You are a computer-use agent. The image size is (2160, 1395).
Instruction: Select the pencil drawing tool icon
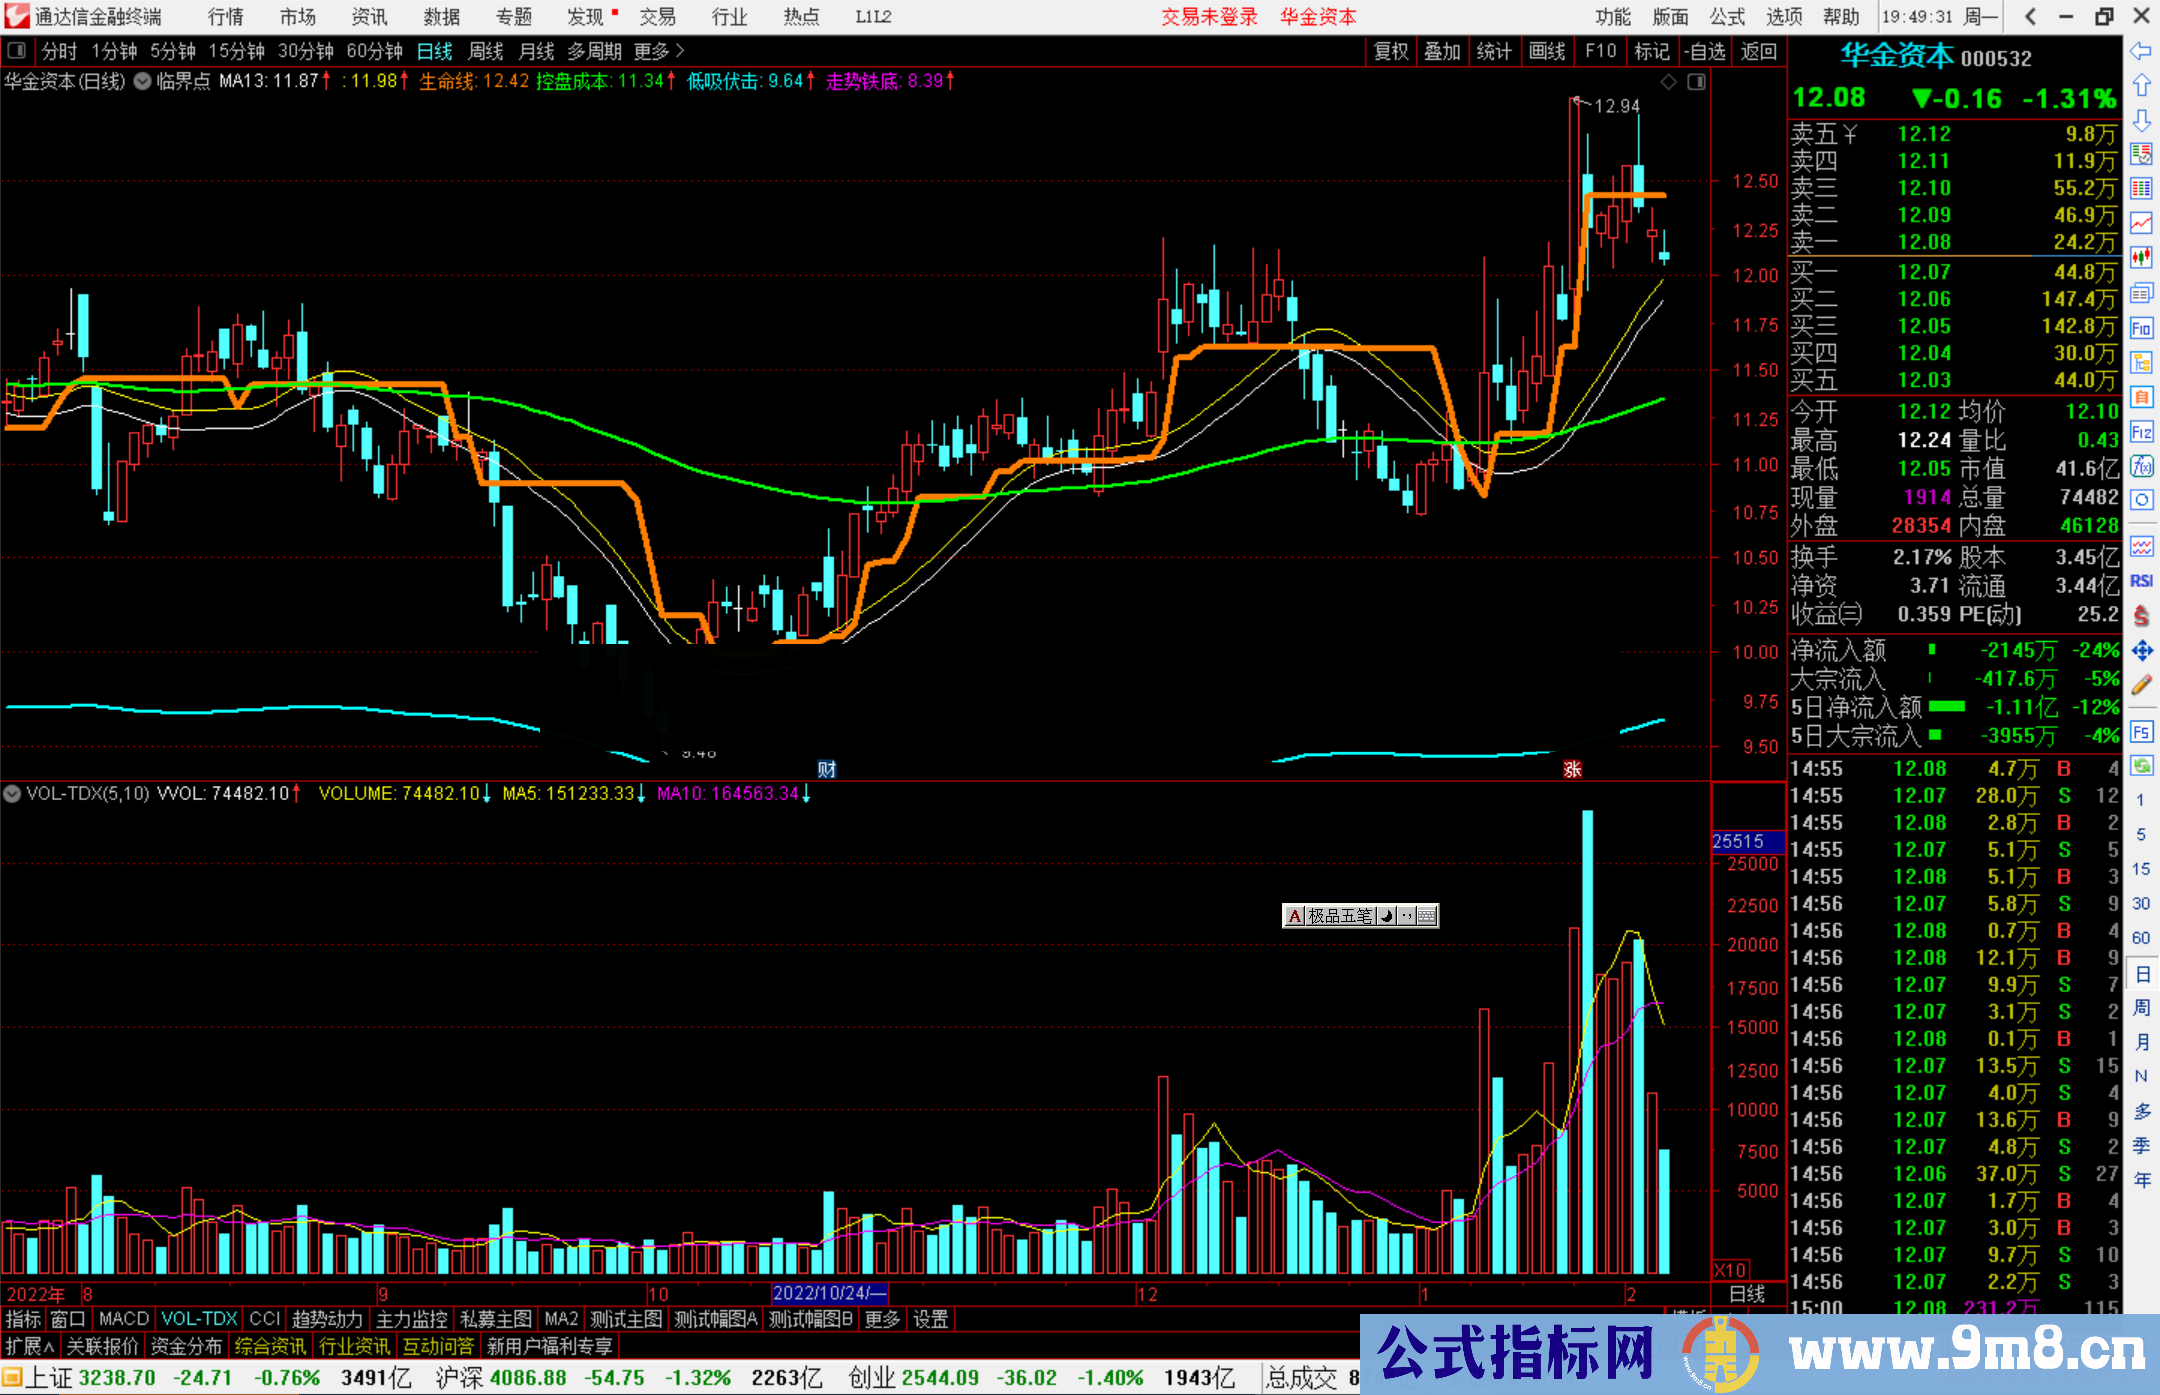click(x=2141, y=685)
